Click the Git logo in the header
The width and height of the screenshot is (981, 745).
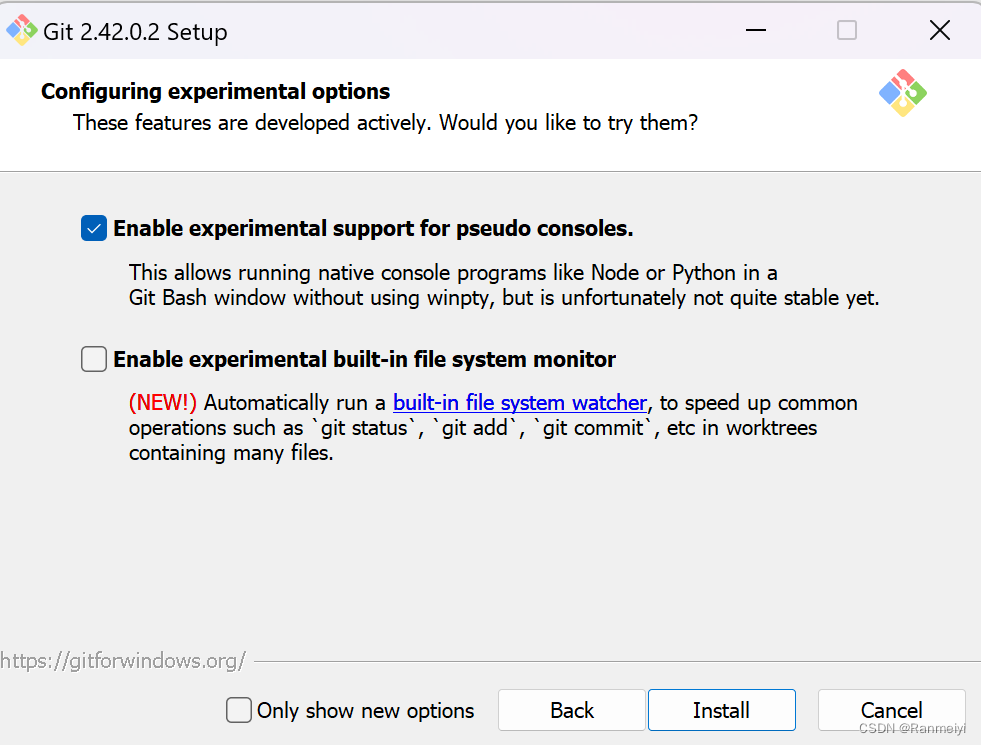902,94
